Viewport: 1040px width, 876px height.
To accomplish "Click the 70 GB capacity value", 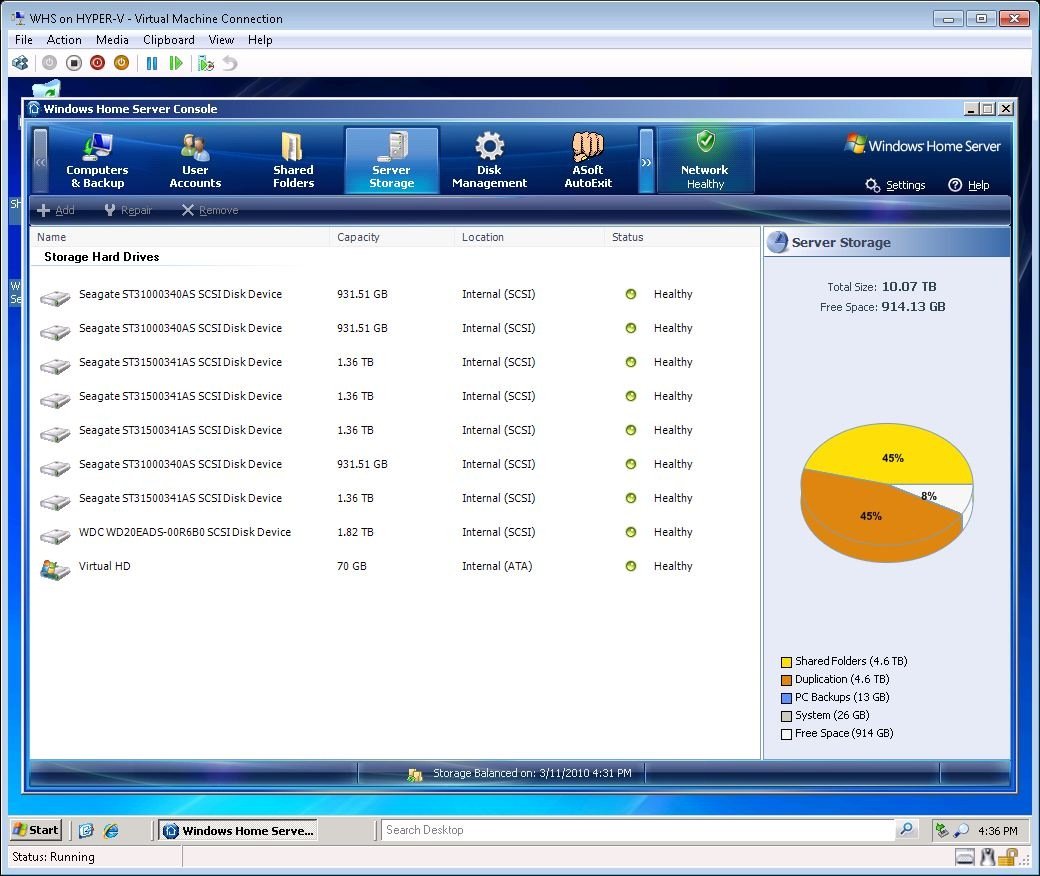I will [352, 566].
